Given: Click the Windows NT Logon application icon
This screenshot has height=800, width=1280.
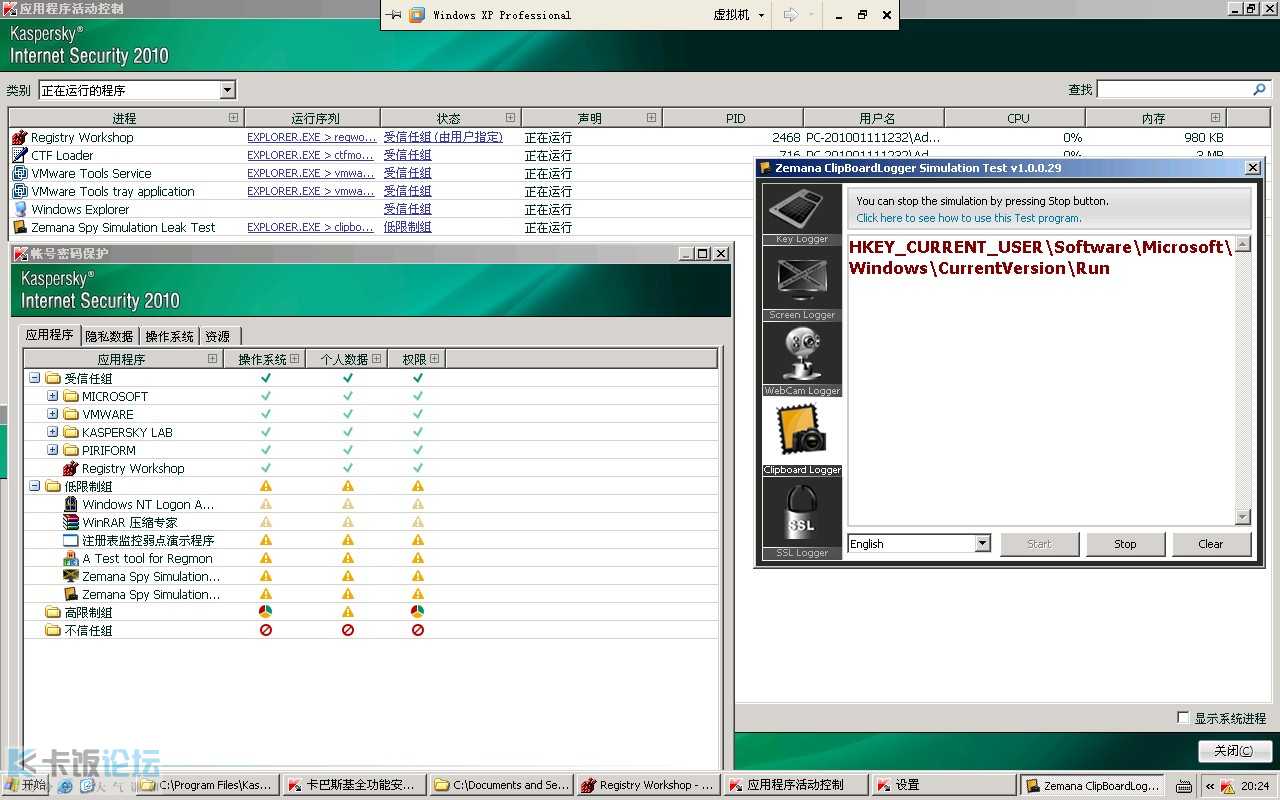Looking at the screenshot, I should pos(70,504).
